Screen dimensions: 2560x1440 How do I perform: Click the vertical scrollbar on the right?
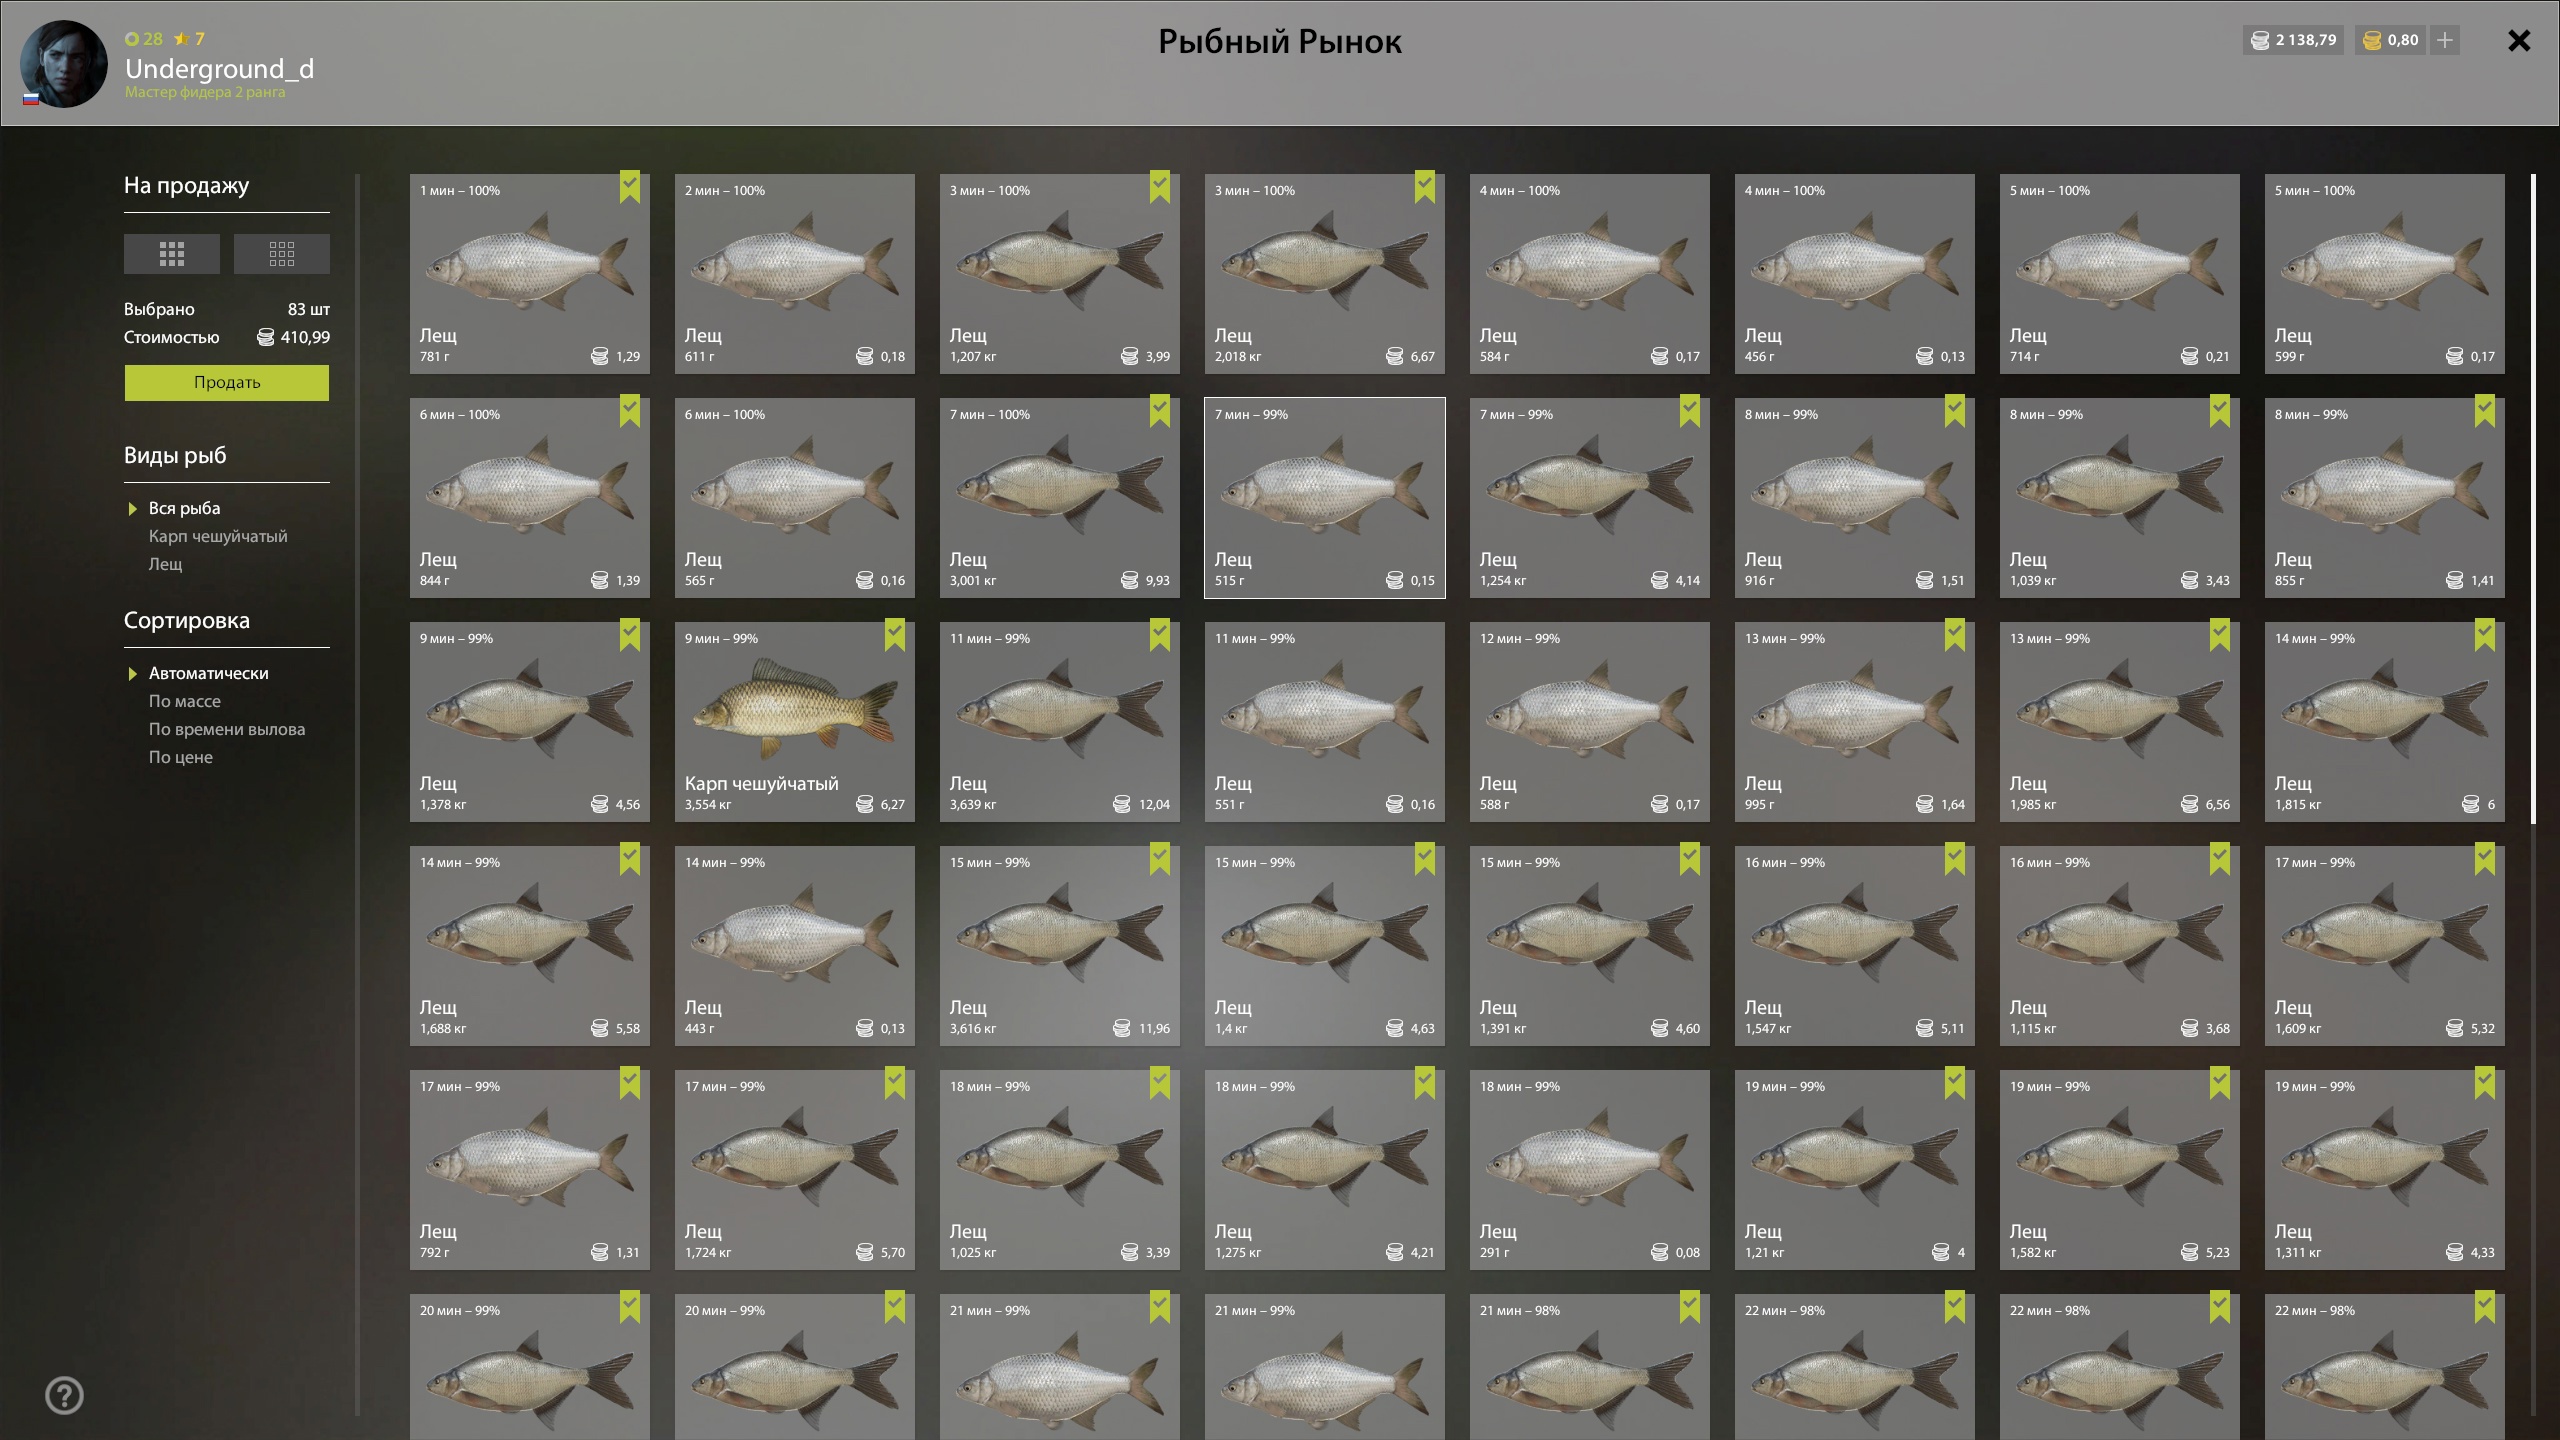pyautogui.click(x=2533, y=499)
